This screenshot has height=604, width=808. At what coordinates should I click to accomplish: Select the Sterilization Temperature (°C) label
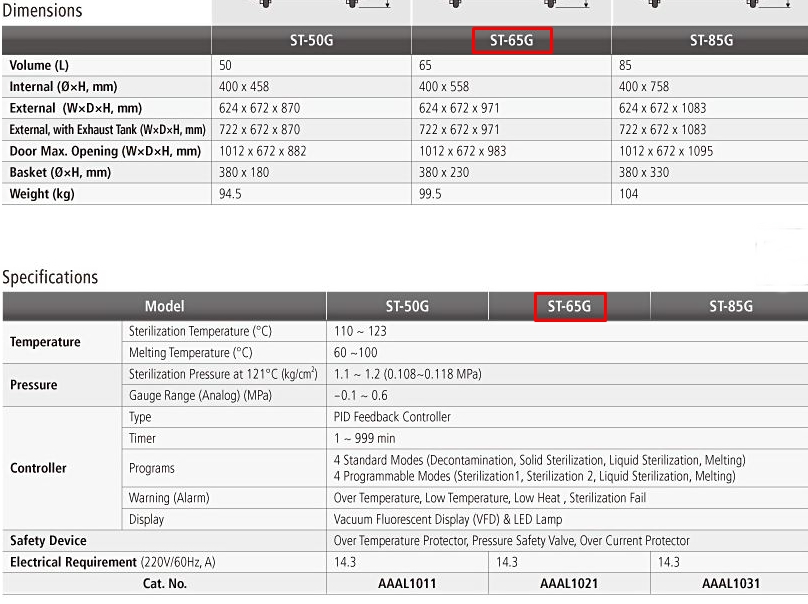(200, 331)
